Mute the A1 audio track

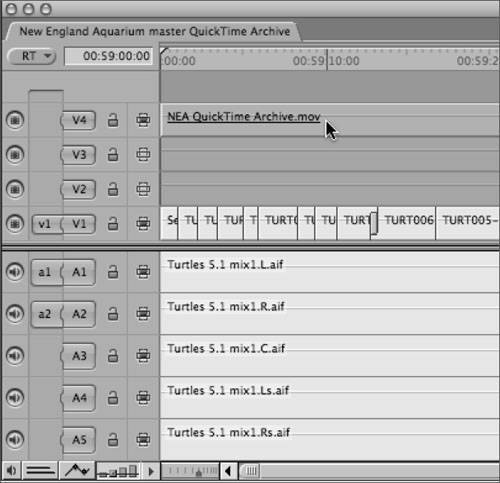coord(15,272)
